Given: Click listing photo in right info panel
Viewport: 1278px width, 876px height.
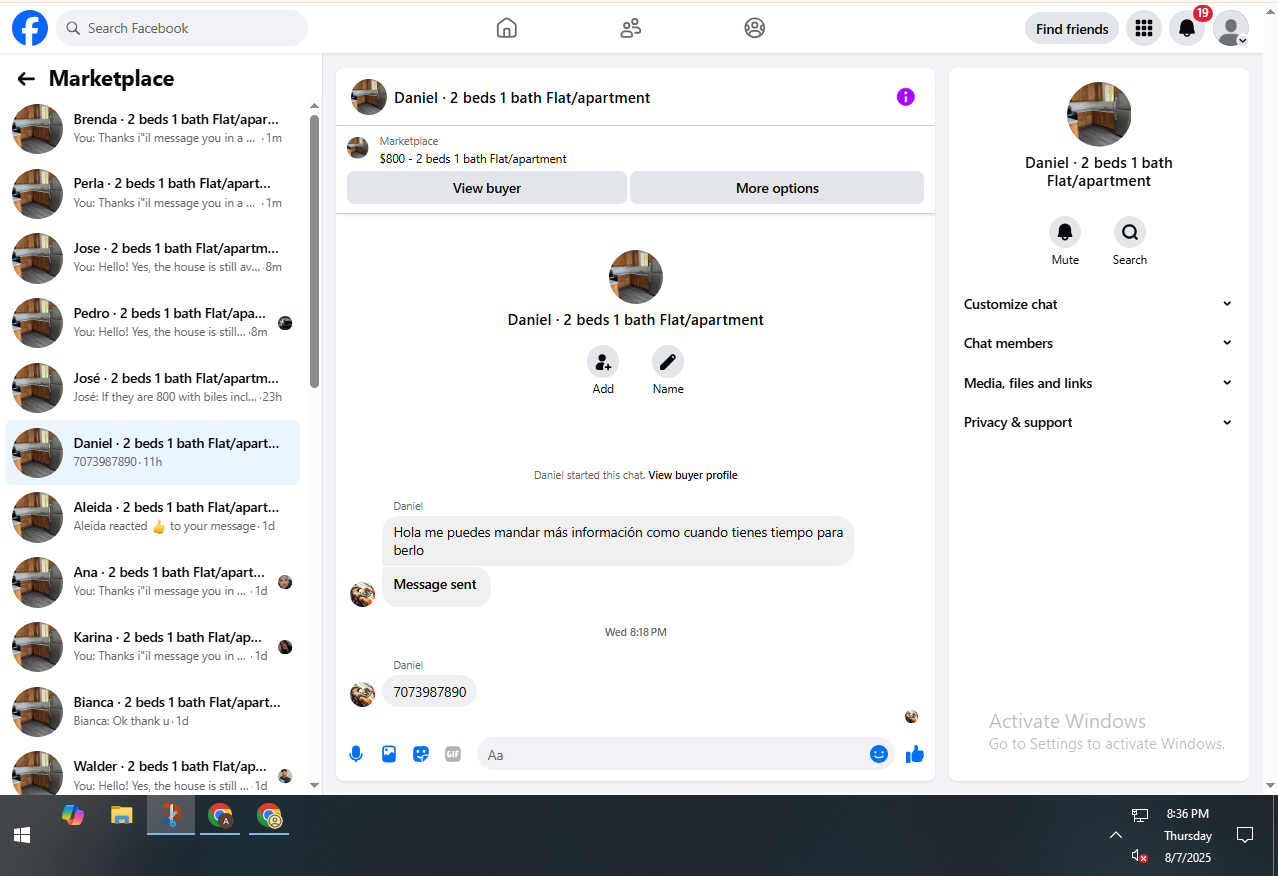Looking at the screenshot, I should 1099,114.
